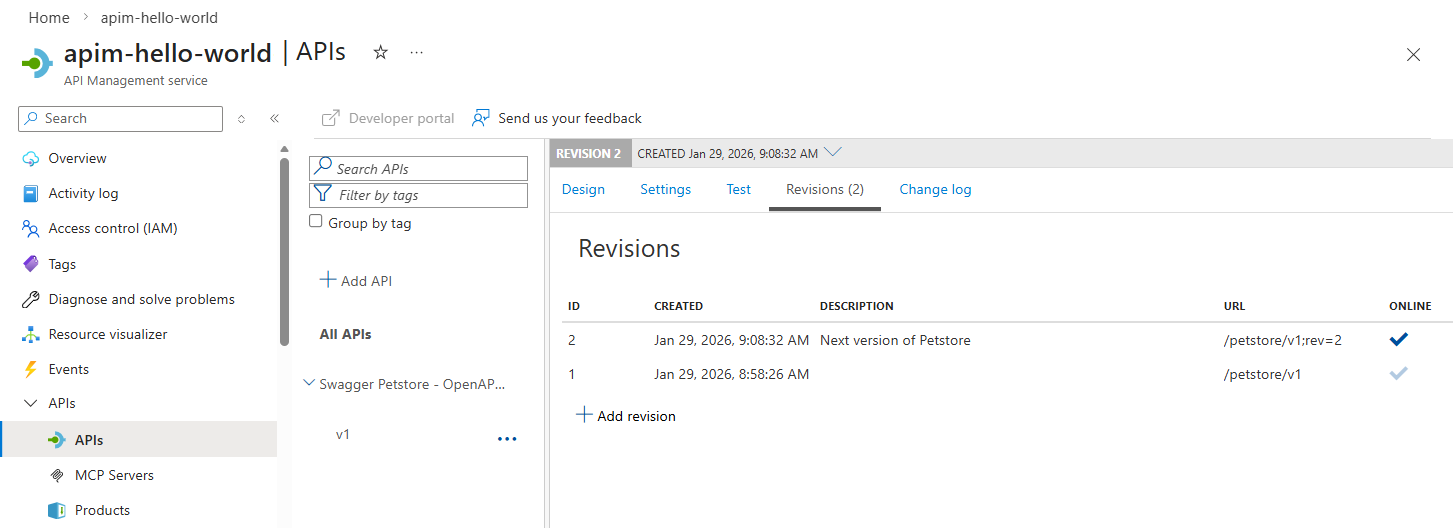Click the Home breadcrumb link
The width and height of the screenshot is (1453, 528).
(49, 18)
